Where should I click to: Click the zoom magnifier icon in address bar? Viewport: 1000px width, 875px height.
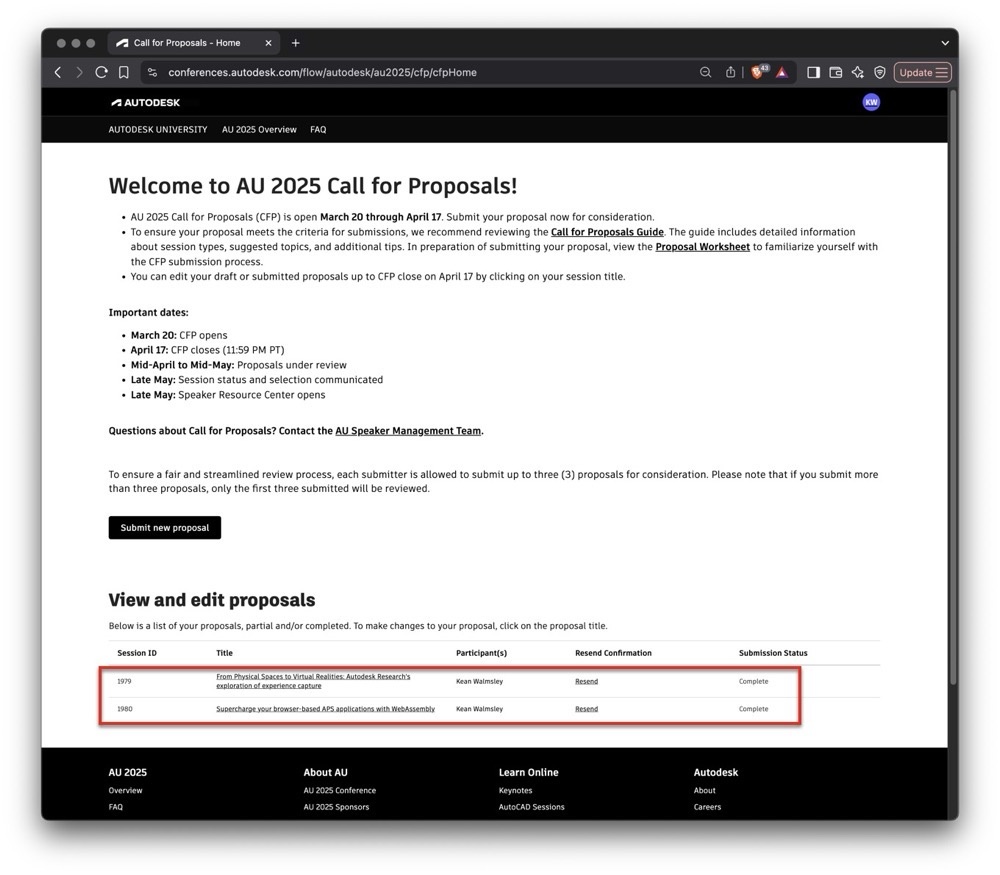[705, 72]
